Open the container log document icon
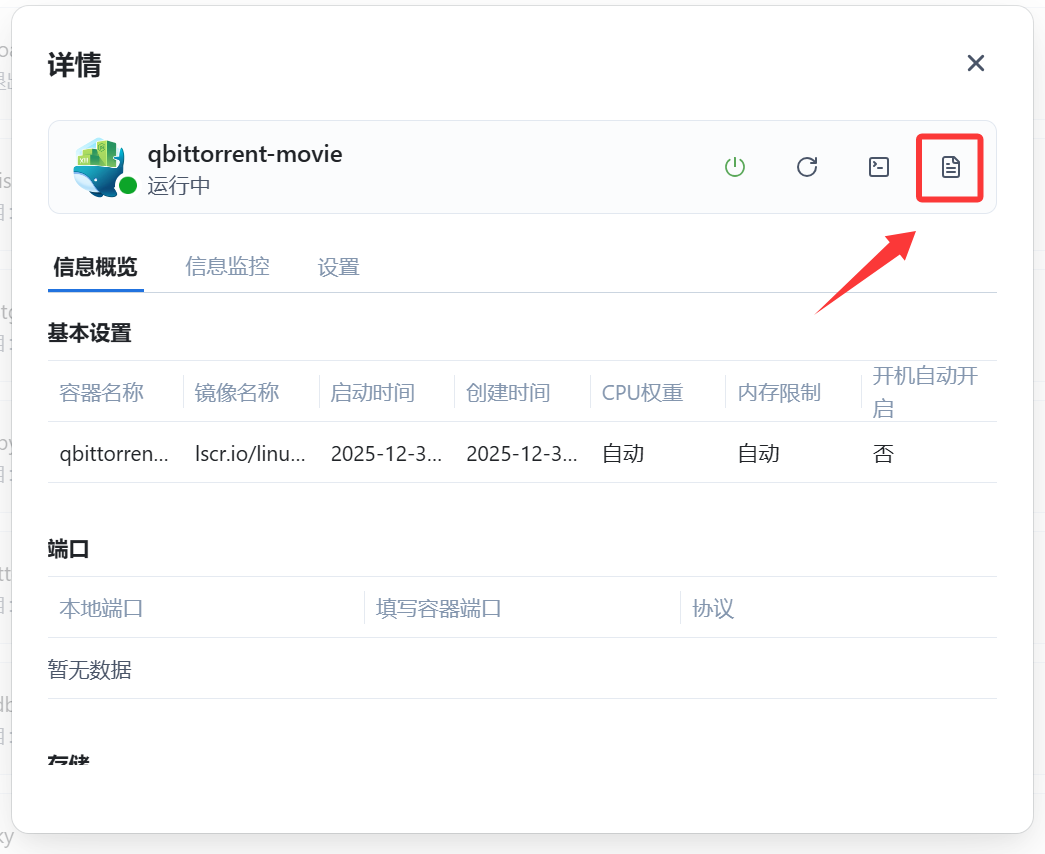The image size is (1045, 854). (x=950, y=167)
